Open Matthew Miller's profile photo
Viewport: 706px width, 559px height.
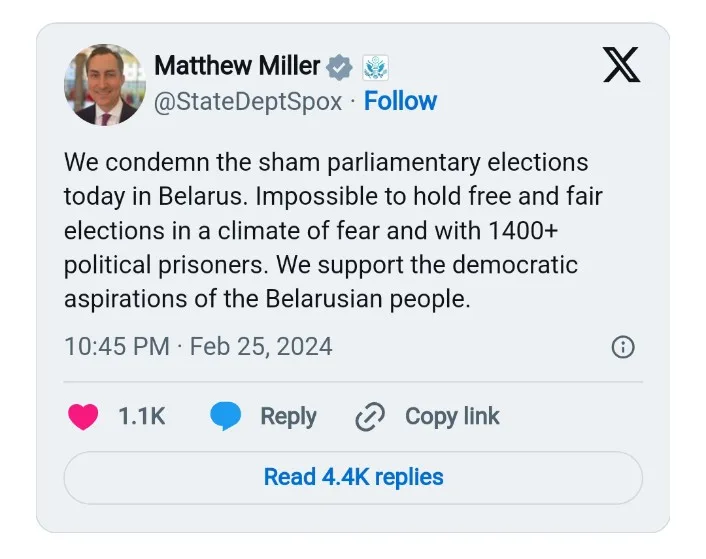tap(105, 84)
